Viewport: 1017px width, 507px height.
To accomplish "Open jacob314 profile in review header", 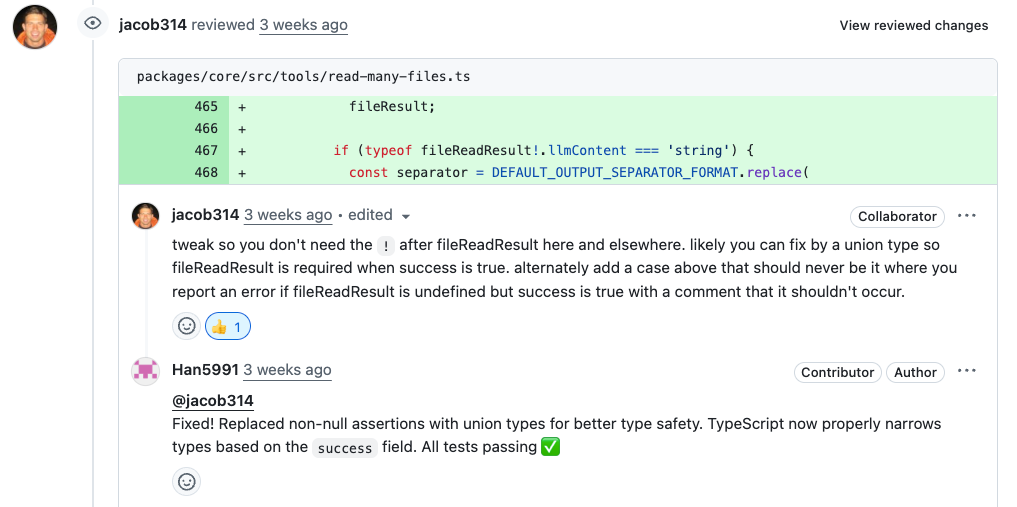I will point(152,25).
